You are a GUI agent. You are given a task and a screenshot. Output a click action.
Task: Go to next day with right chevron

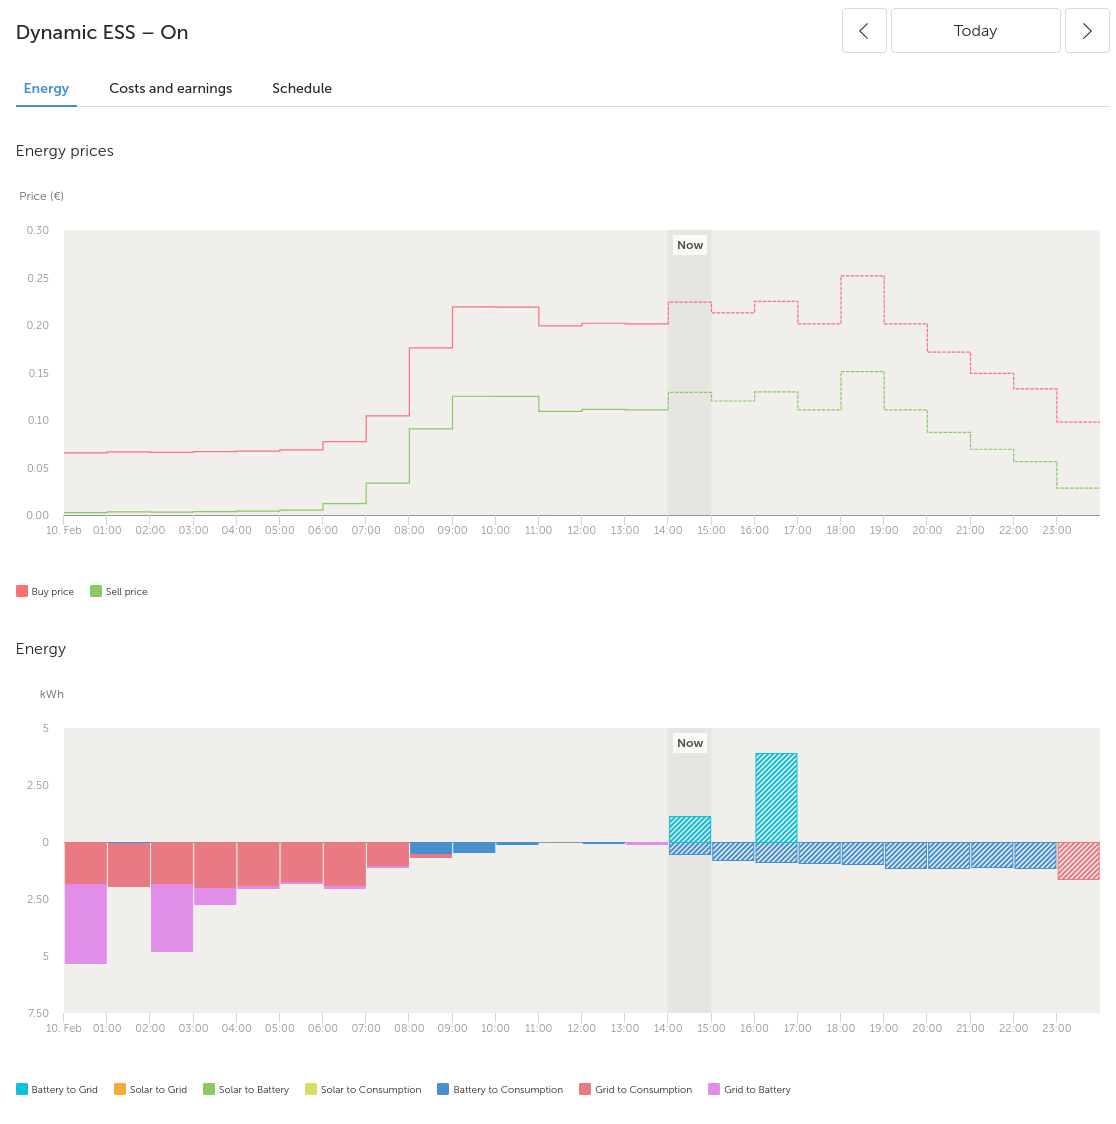pyautogui.click(x=1087, y=31)
